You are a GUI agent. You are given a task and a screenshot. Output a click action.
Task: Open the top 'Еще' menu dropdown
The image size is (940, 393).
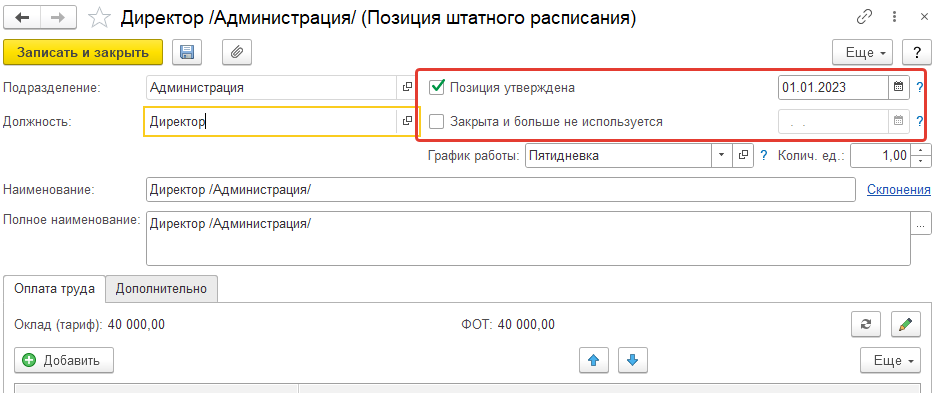863,52
